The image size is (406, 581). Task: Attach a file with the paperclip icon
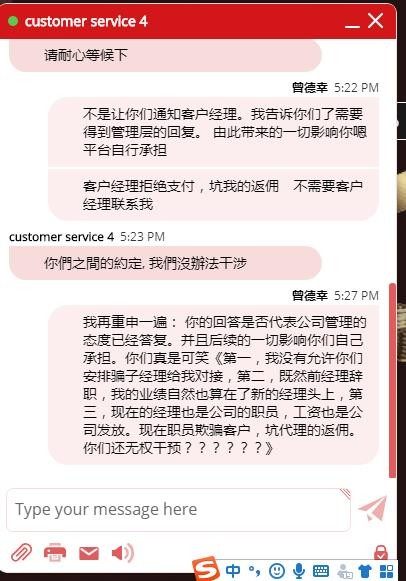pyautogui.click(x=21, y=553)
